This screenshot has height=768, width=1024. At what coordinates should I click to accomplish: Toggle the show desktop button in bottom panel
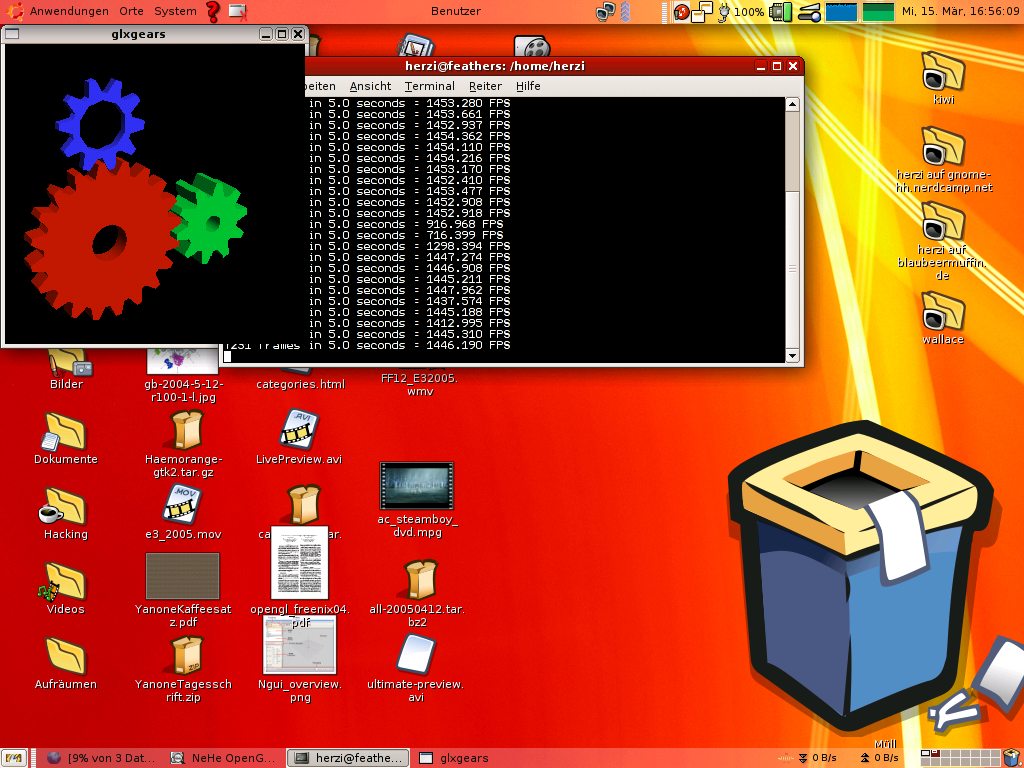click(x=14, y=758)
